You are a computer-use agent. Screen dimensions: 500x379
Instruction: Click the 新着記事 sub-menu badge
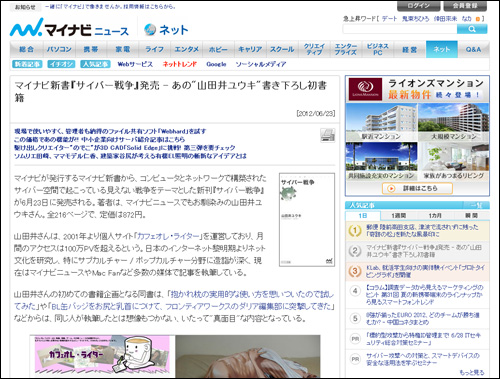[x=27, y=64]
